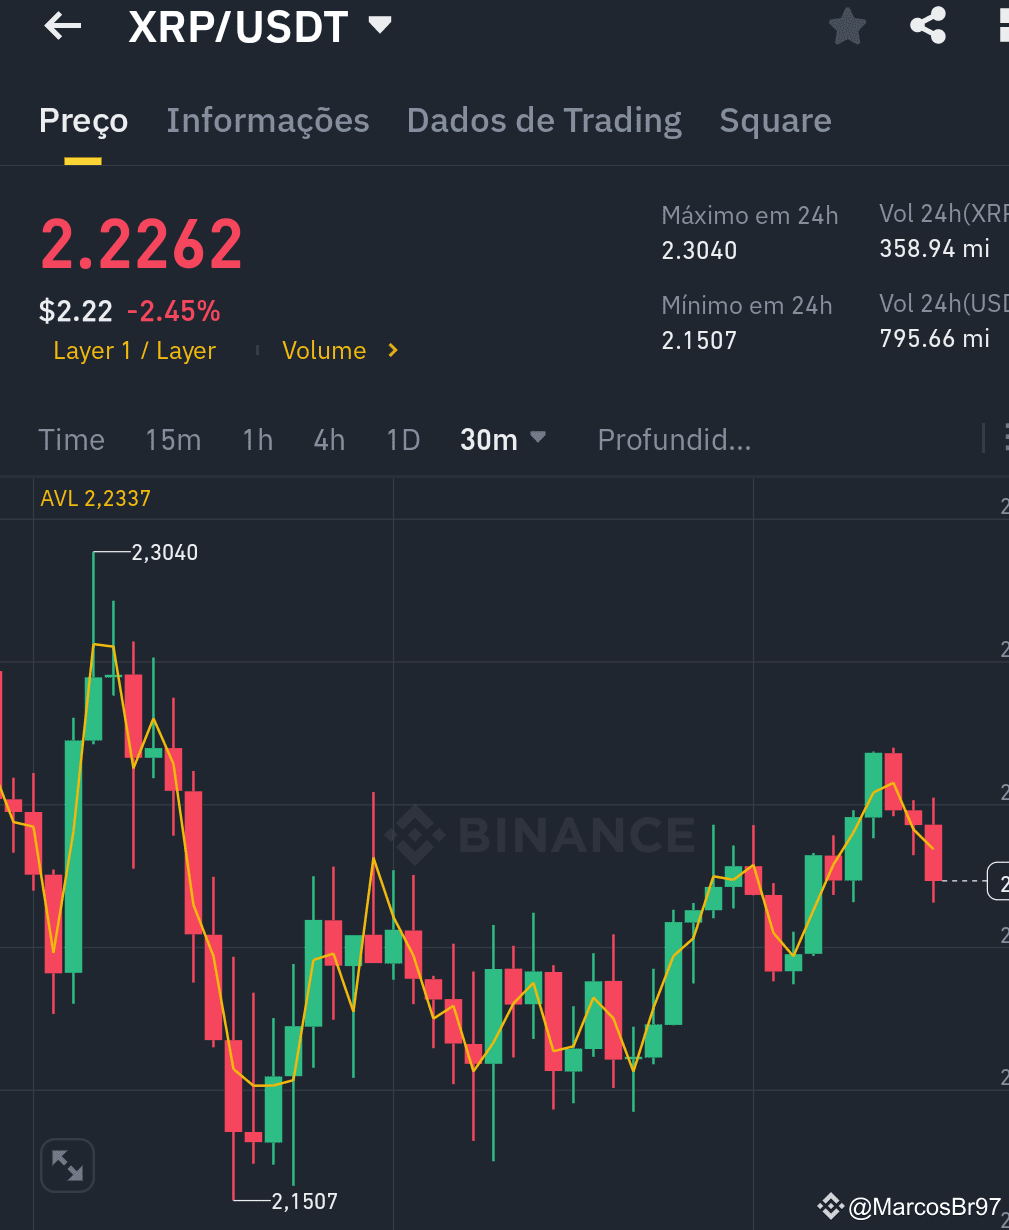Screen dimensions: 1009x1230
Task: Expand chart to fullscreen
Action: [67, 1165]
